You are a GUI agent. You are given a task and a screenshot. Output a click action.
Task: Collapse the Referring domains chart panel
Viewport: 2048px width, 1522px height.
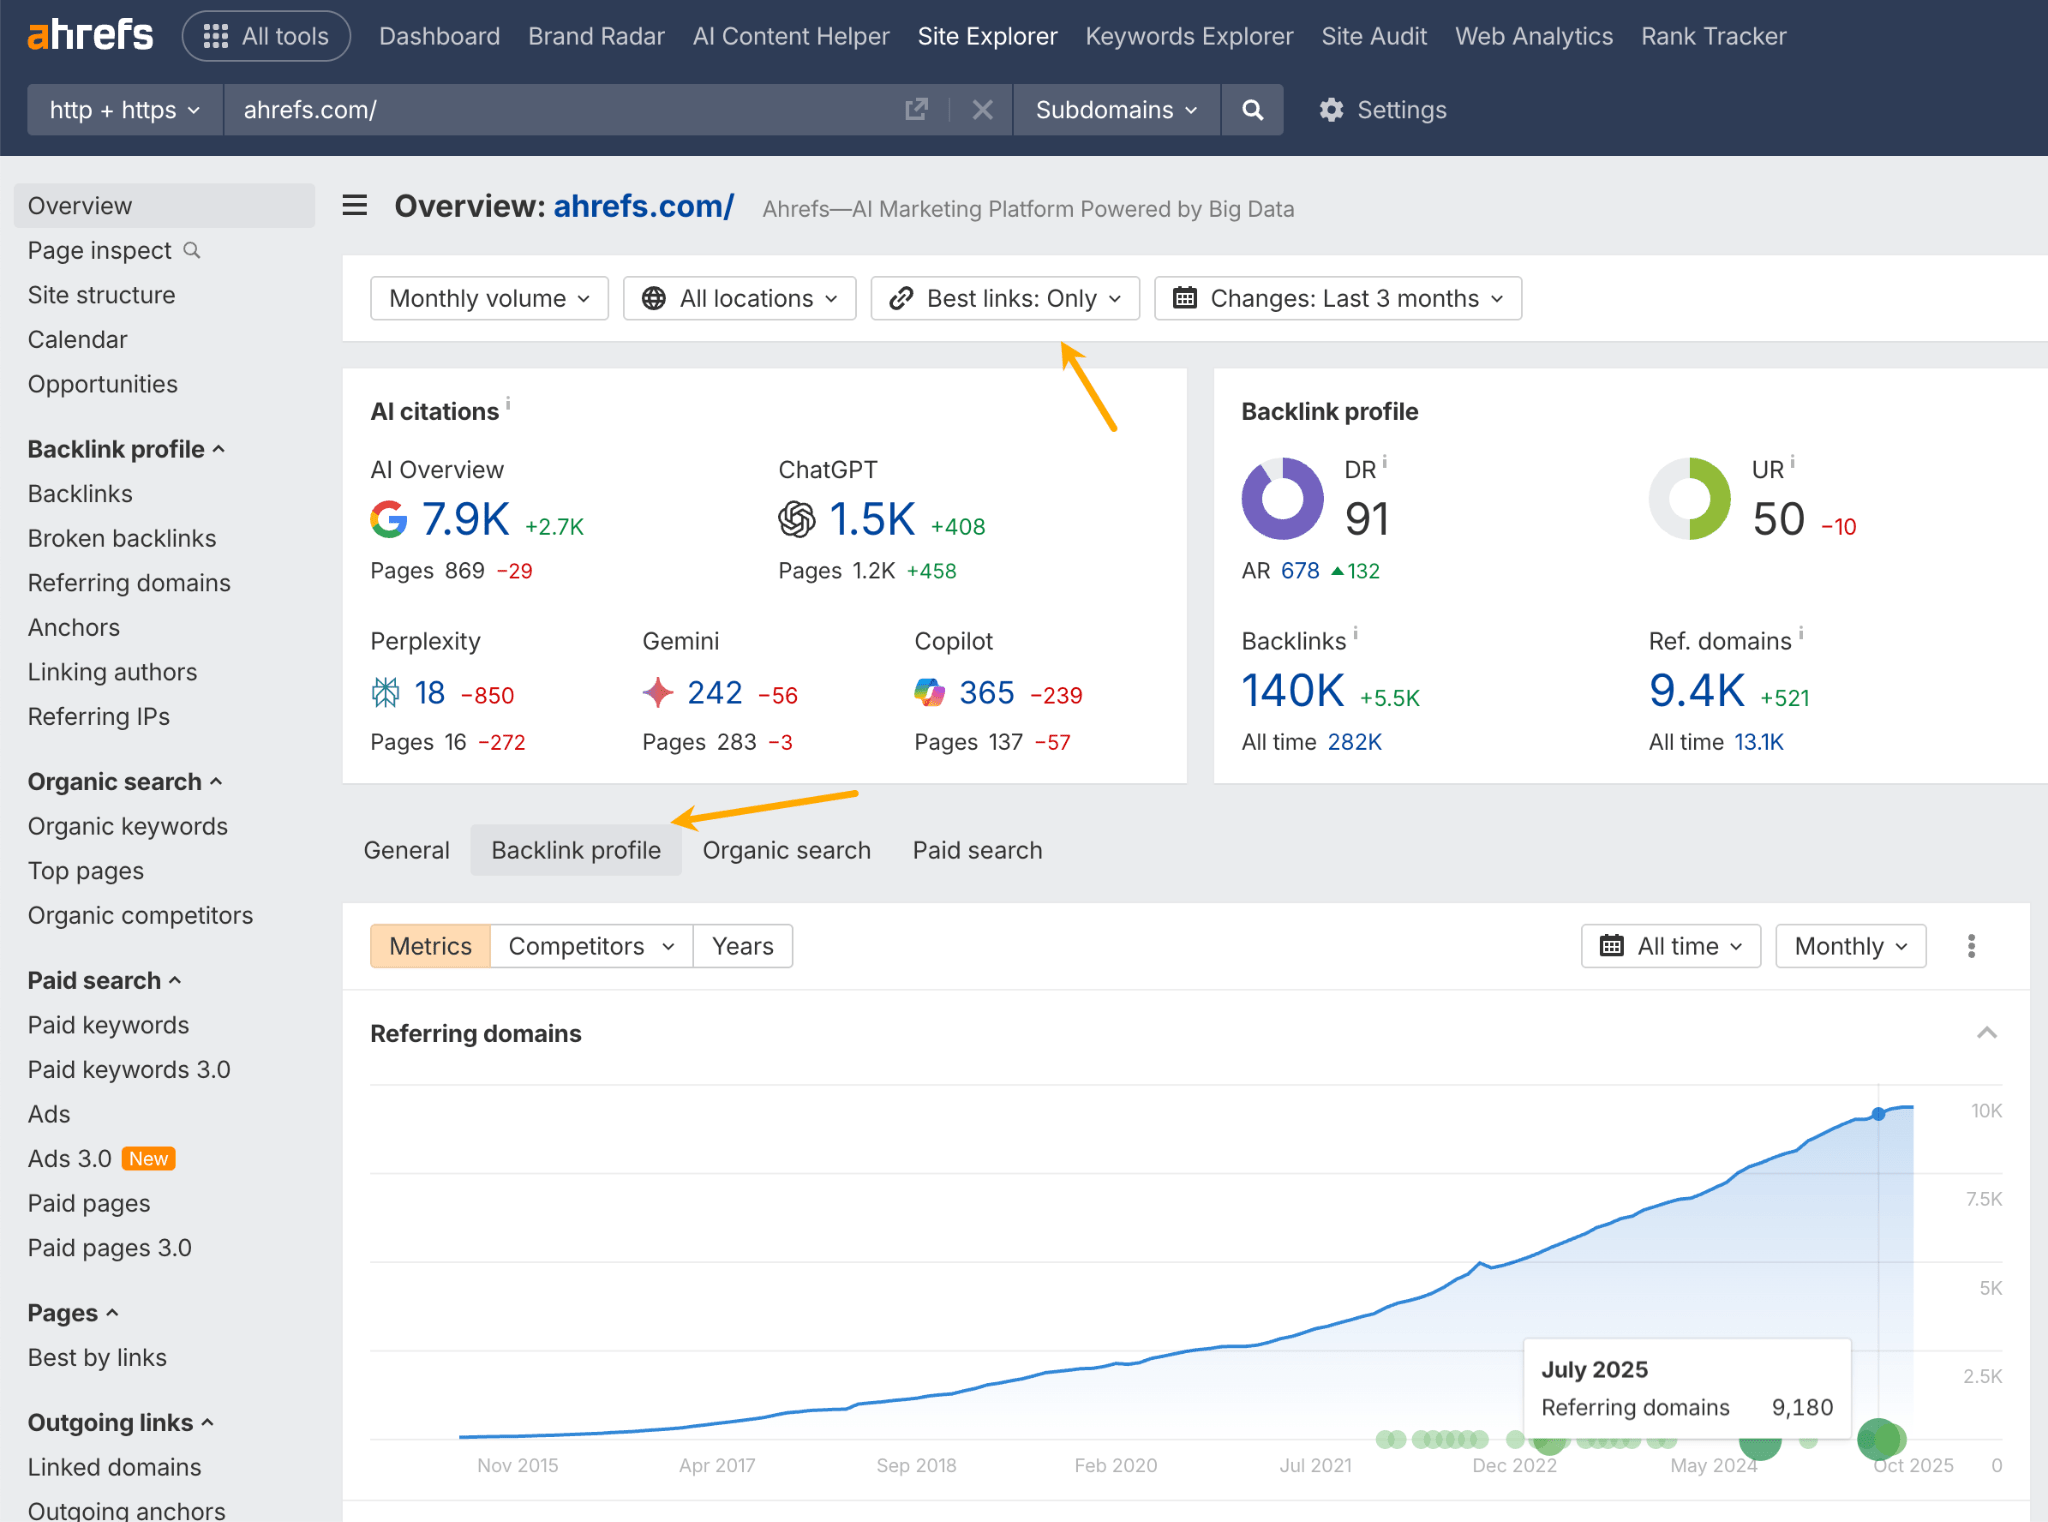(x=1987, y=1032)
